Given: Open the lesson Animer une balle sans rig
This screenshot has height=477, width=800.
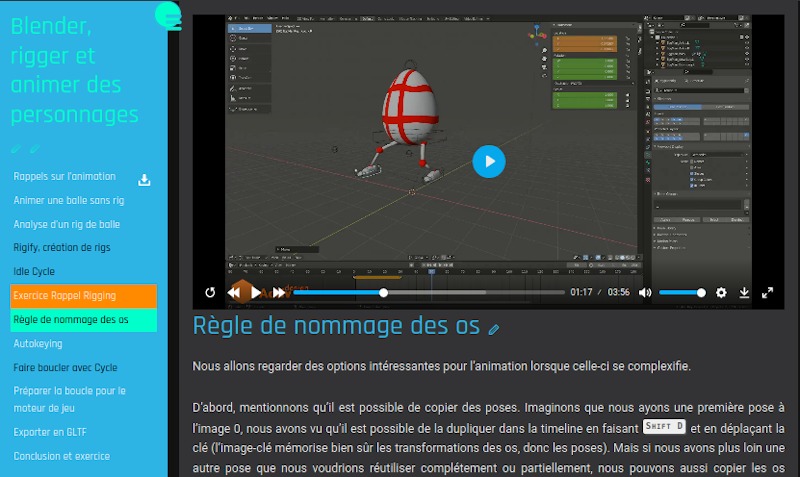Looking at the screenshot, I should click(69, 200).
